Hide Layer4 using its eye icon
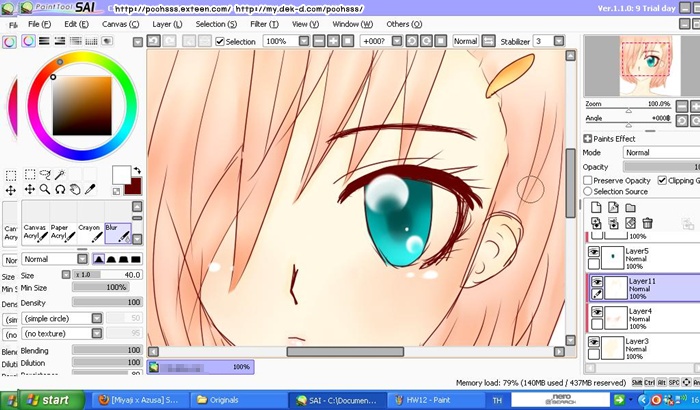The width and height of the screenshot is (700, 410). 596,311
